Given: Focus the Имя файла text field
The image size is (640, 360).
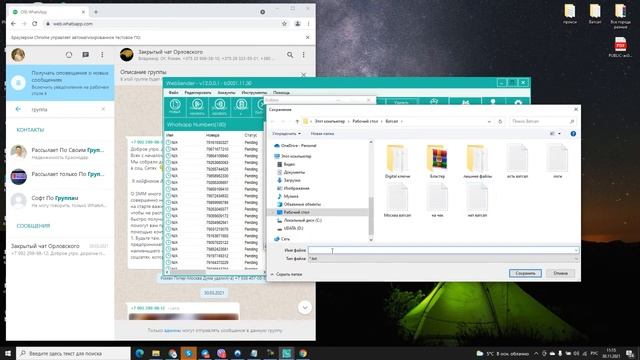Looking at the screenshot, I should pos(443,250).
